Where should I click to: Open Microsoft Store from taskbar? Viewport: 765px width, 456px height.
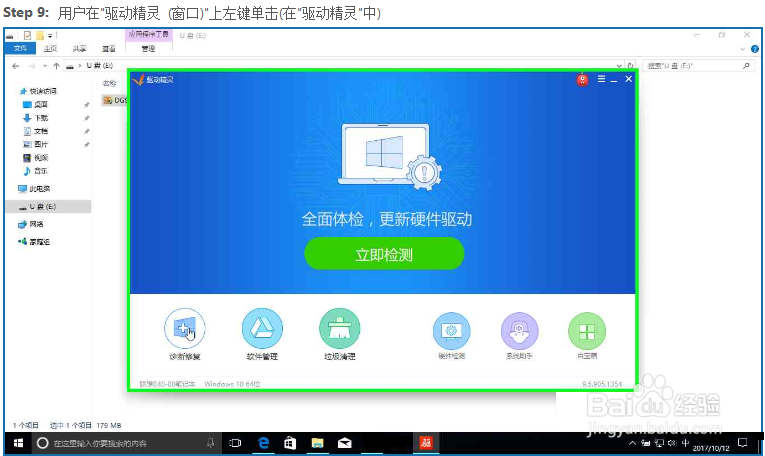coord(290,443)
